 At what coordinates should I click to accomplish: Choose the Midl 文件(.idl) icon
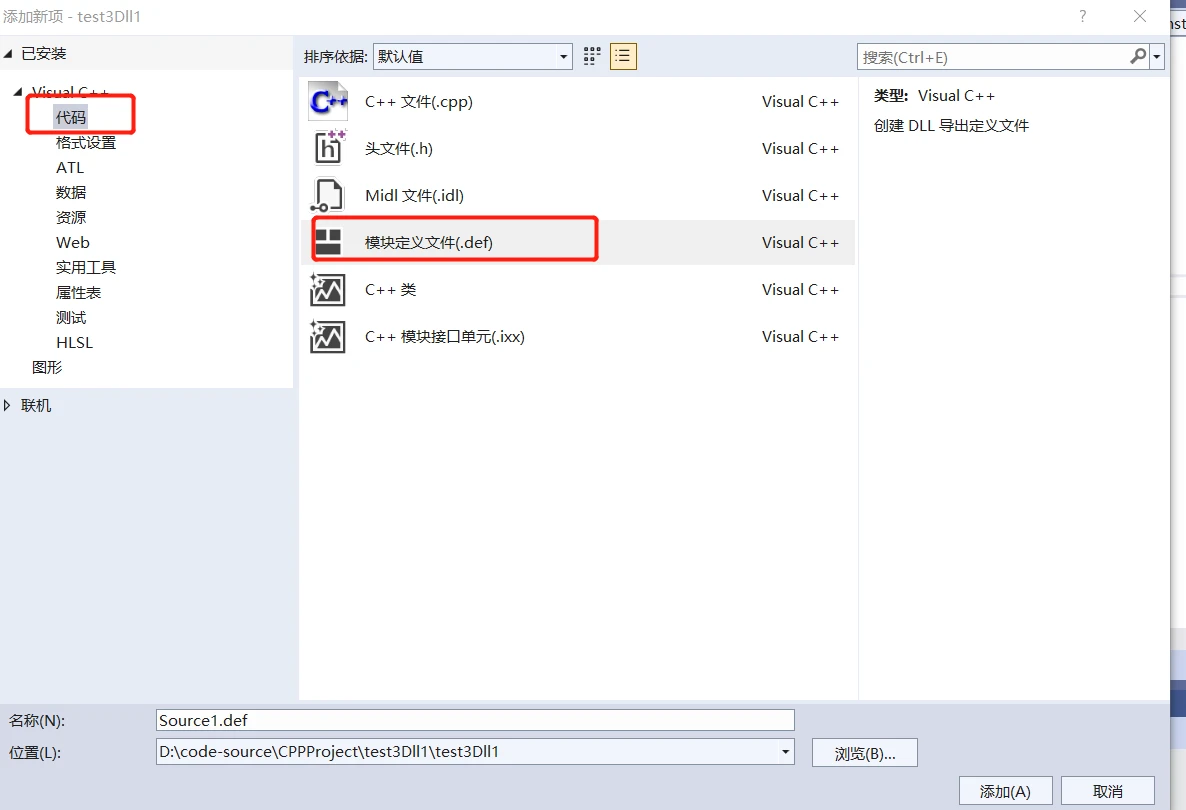pos(328,195)
